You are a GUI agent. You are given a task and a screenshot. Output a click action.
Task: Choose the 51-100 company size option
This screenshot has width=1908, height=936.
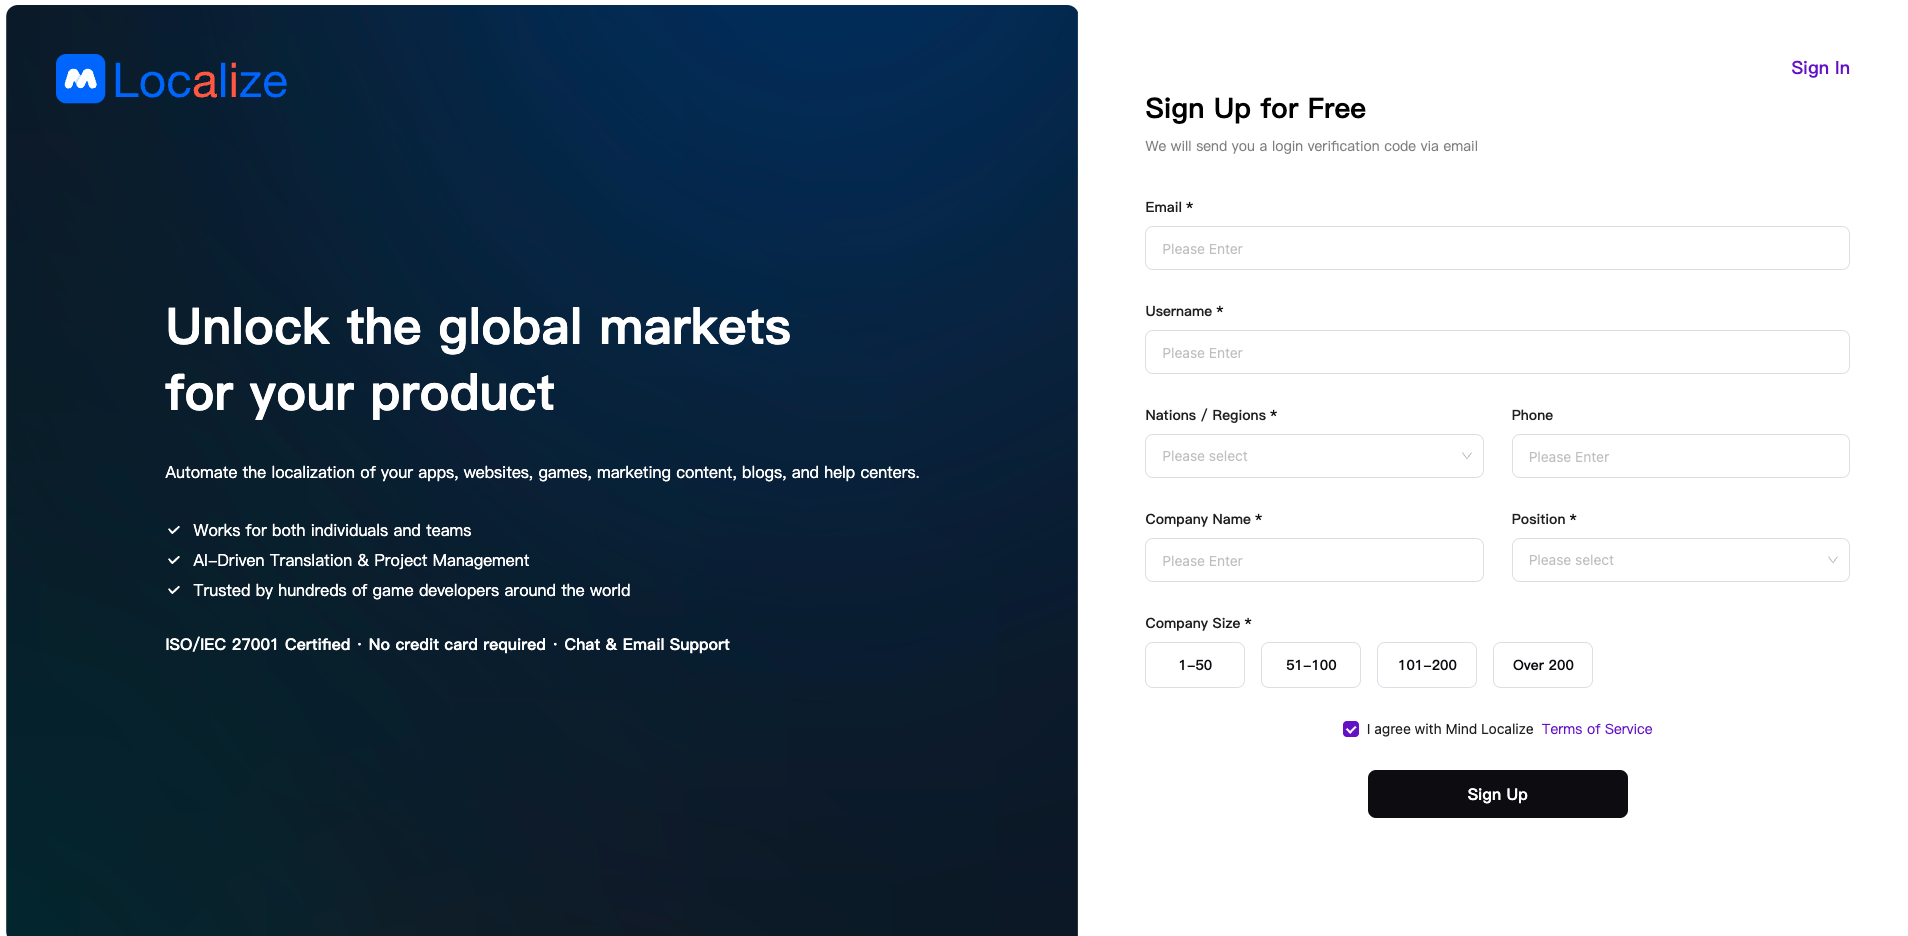[1311, 665]
